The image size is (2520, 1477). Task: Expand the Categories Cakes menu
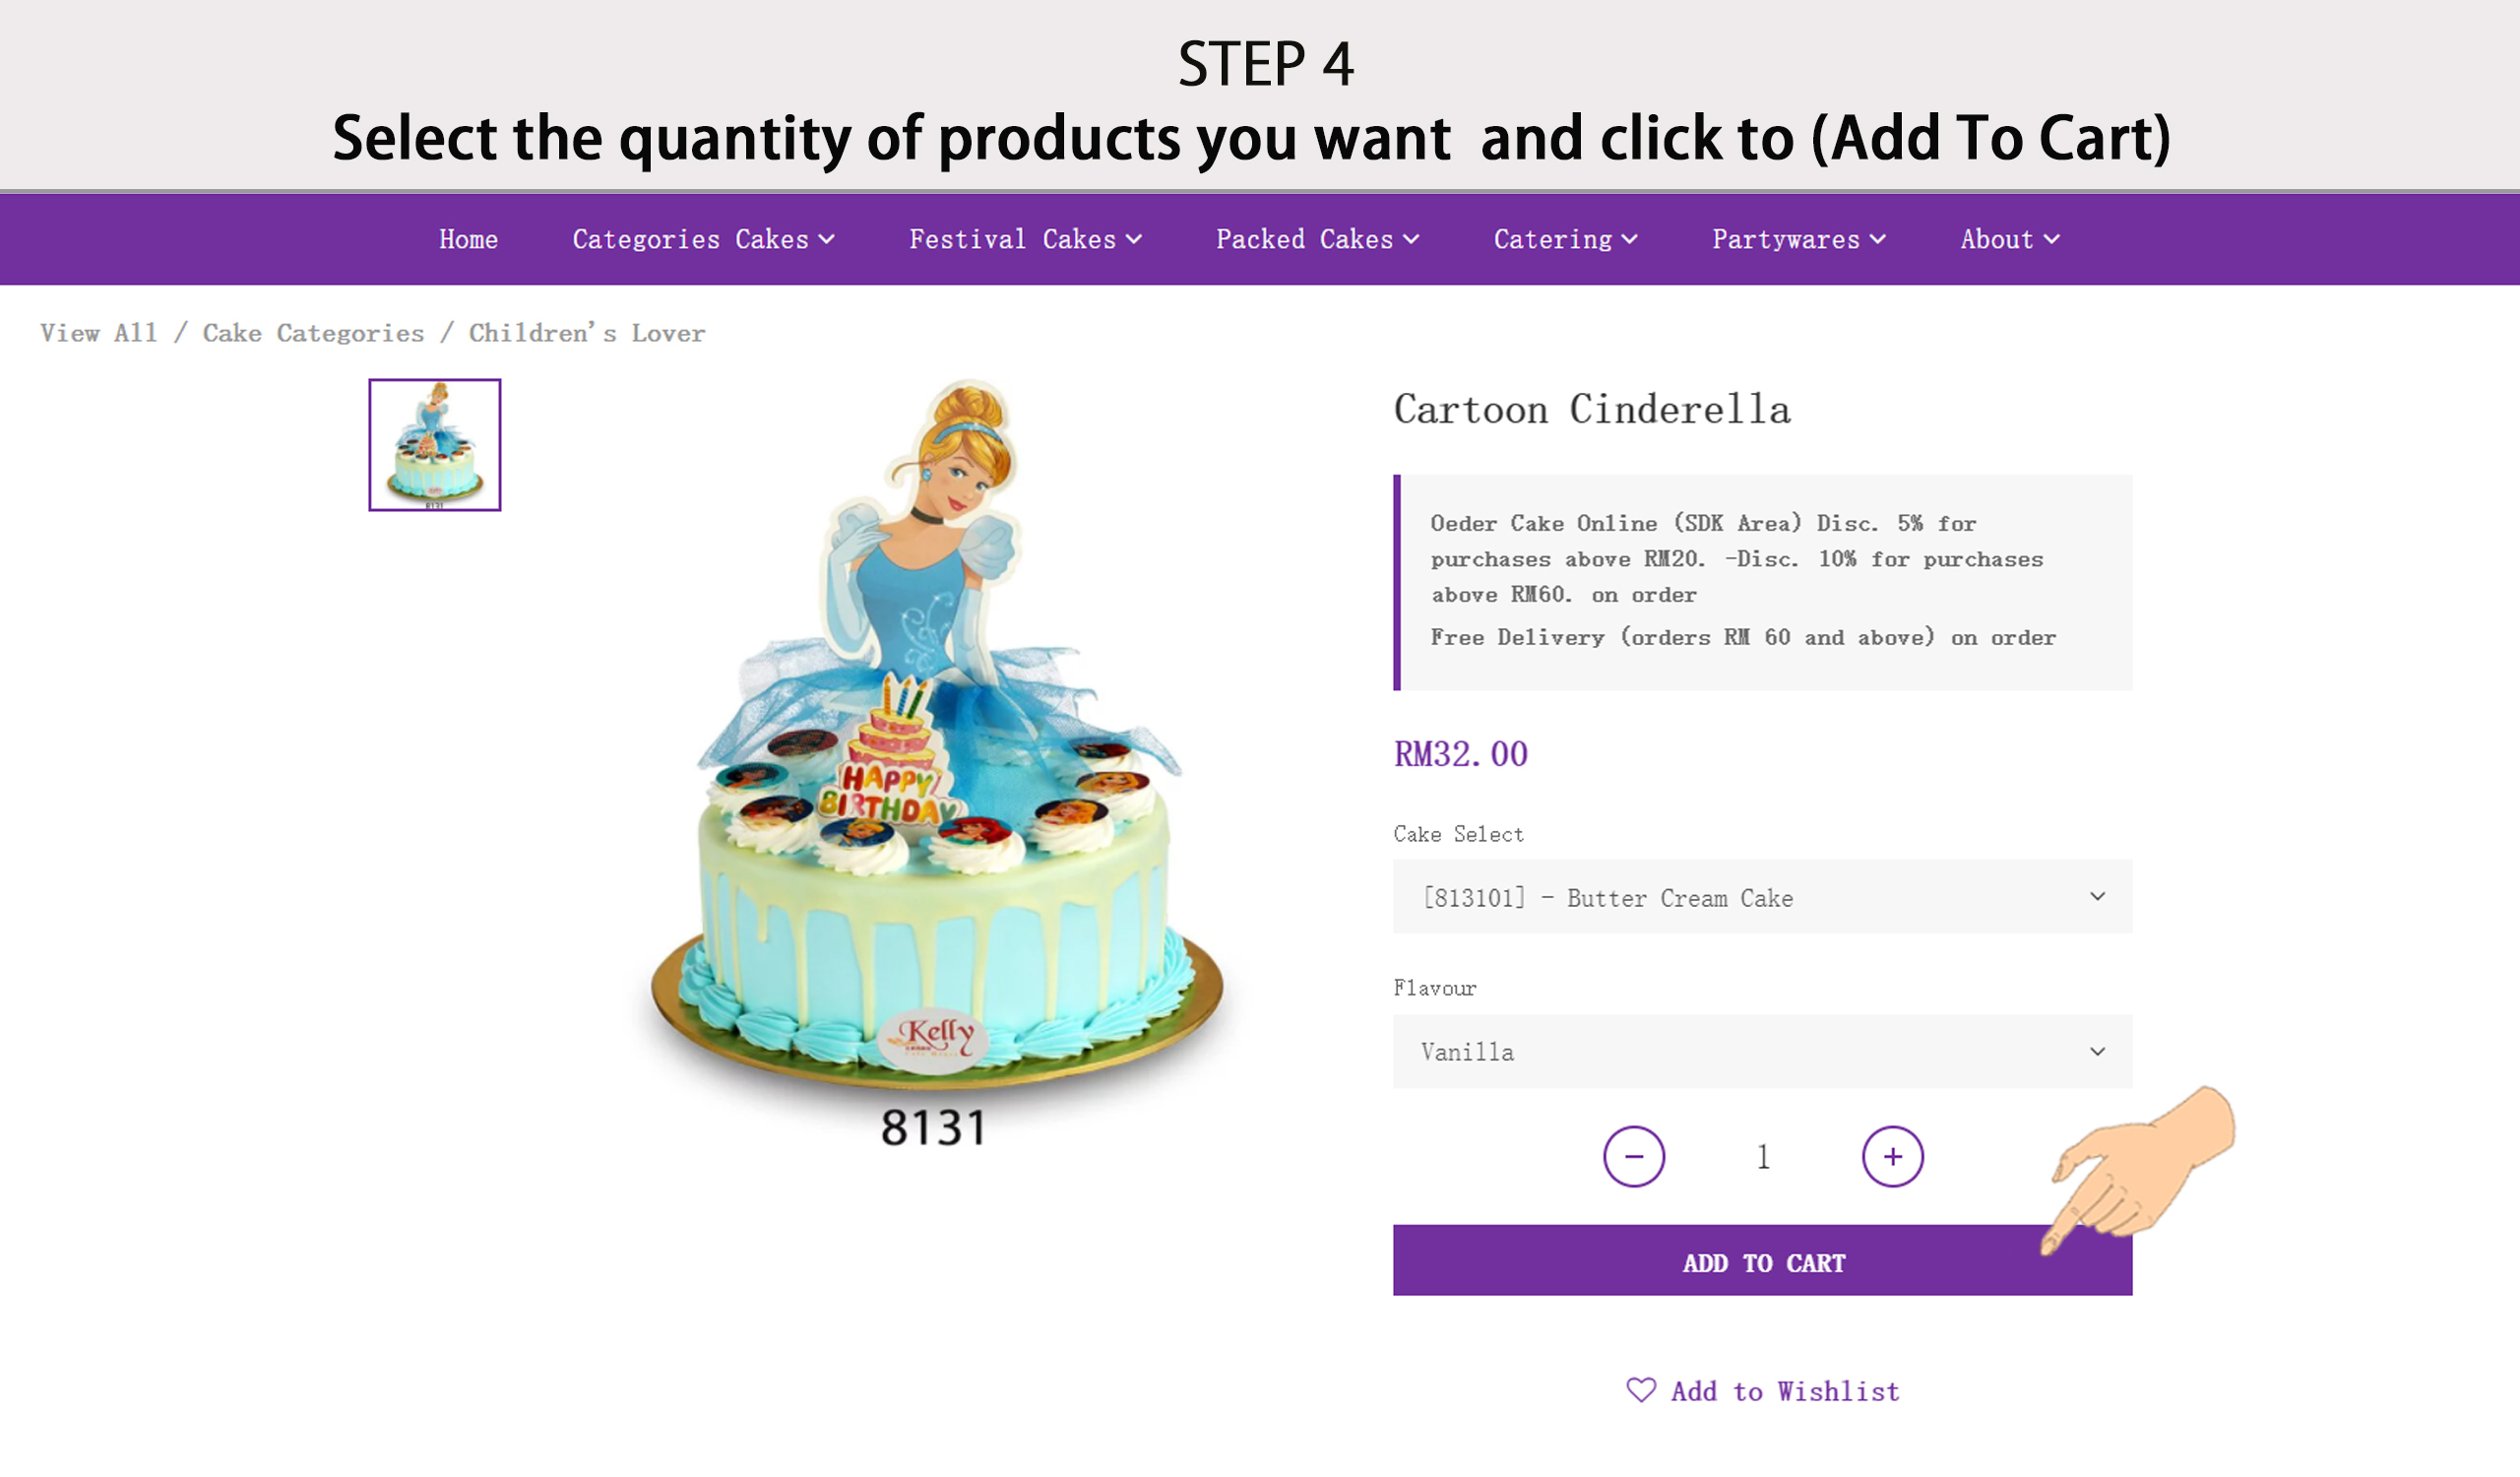click(703, 239)
